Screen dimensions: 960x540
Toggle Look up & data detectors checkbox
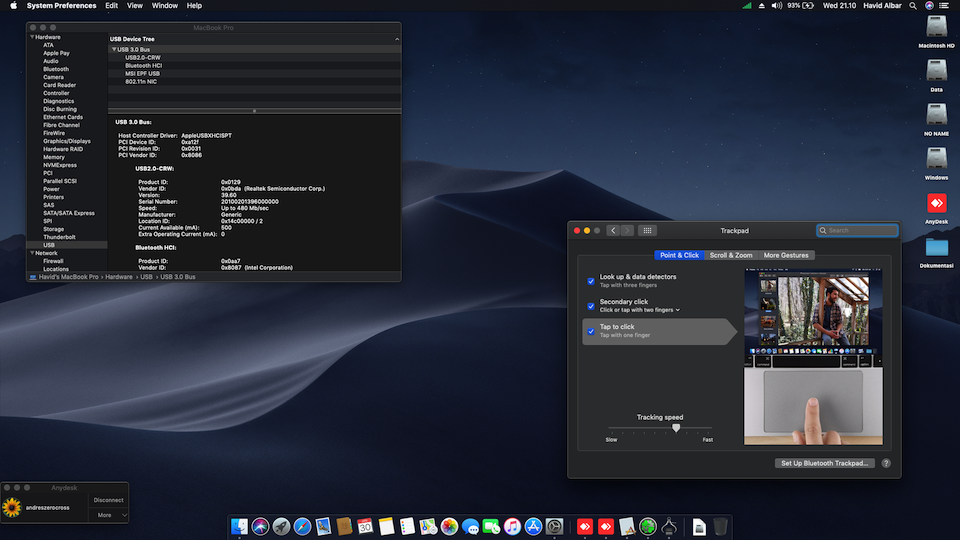tap(591, 281)
